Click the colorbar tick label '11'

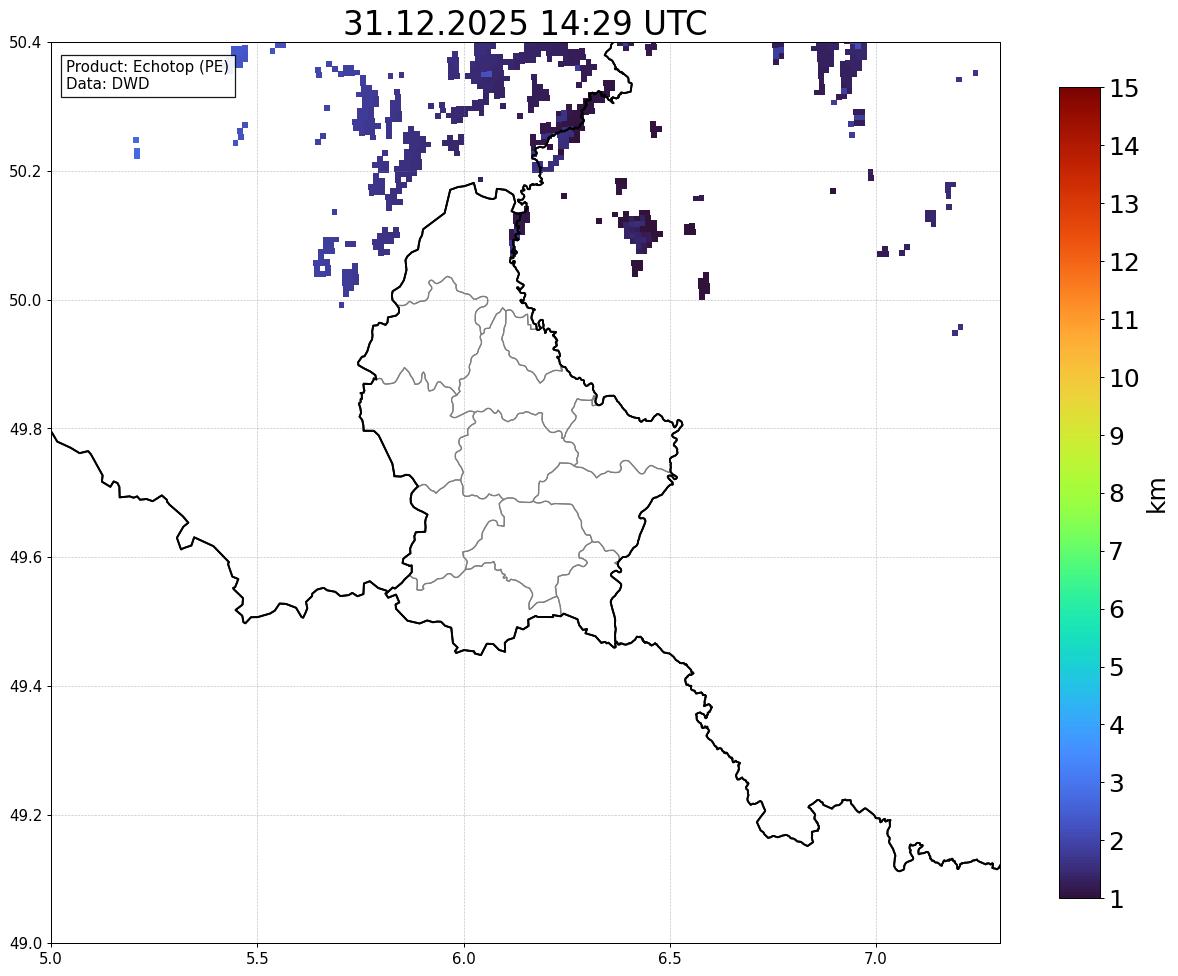(x=1124, y=320)
